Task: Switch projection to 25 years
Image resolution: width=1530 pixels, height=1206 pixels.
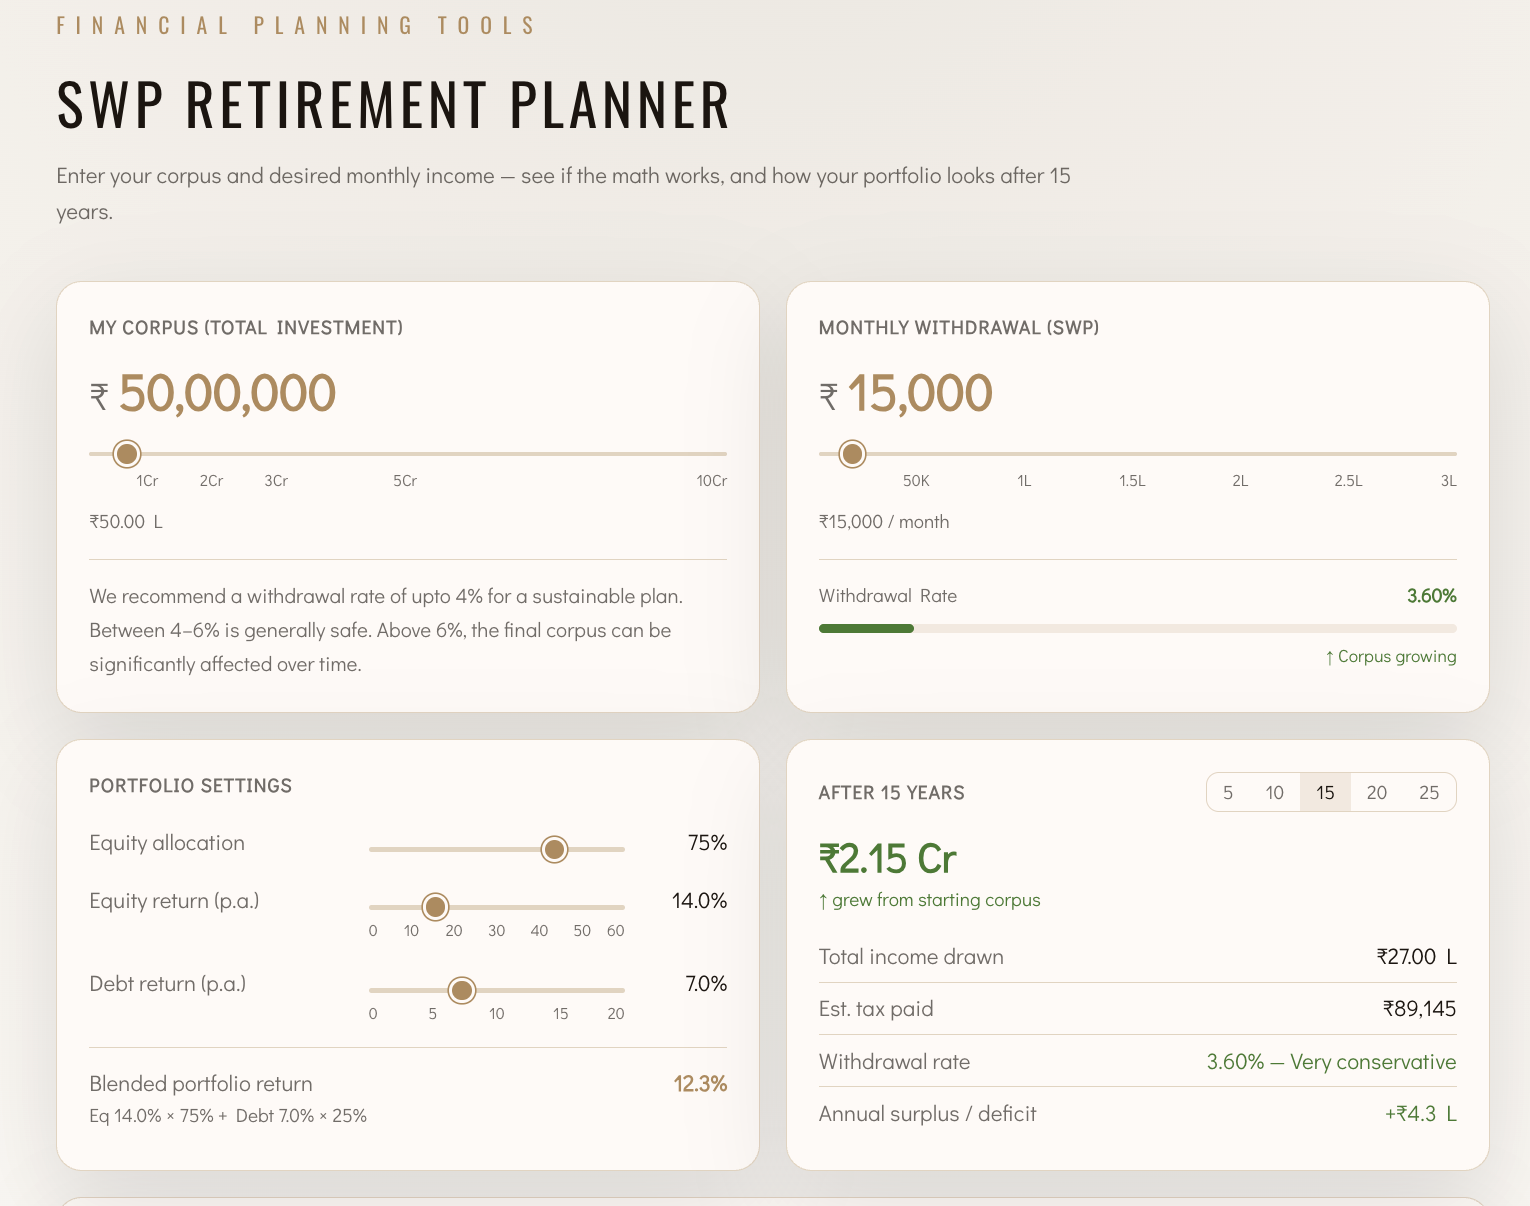Action: click(x=1429, y=792)
